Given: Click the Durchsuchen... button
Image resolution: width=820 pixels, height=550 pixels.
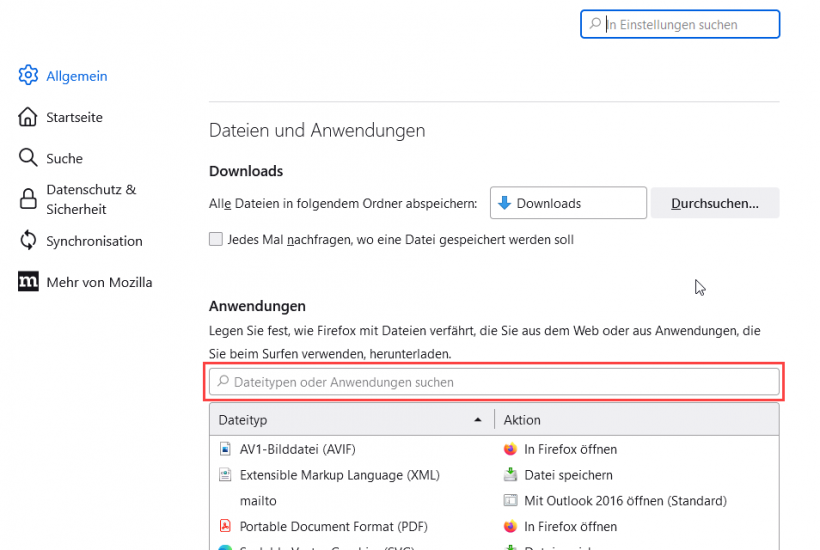Looking at the screenshot, I should pyautogui.click(x=715, y=203).
